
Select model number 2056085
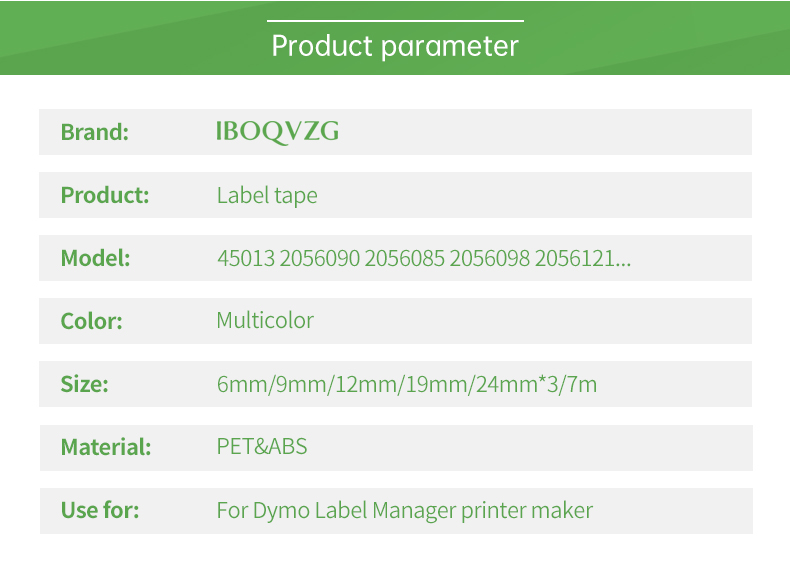[404, 258]
